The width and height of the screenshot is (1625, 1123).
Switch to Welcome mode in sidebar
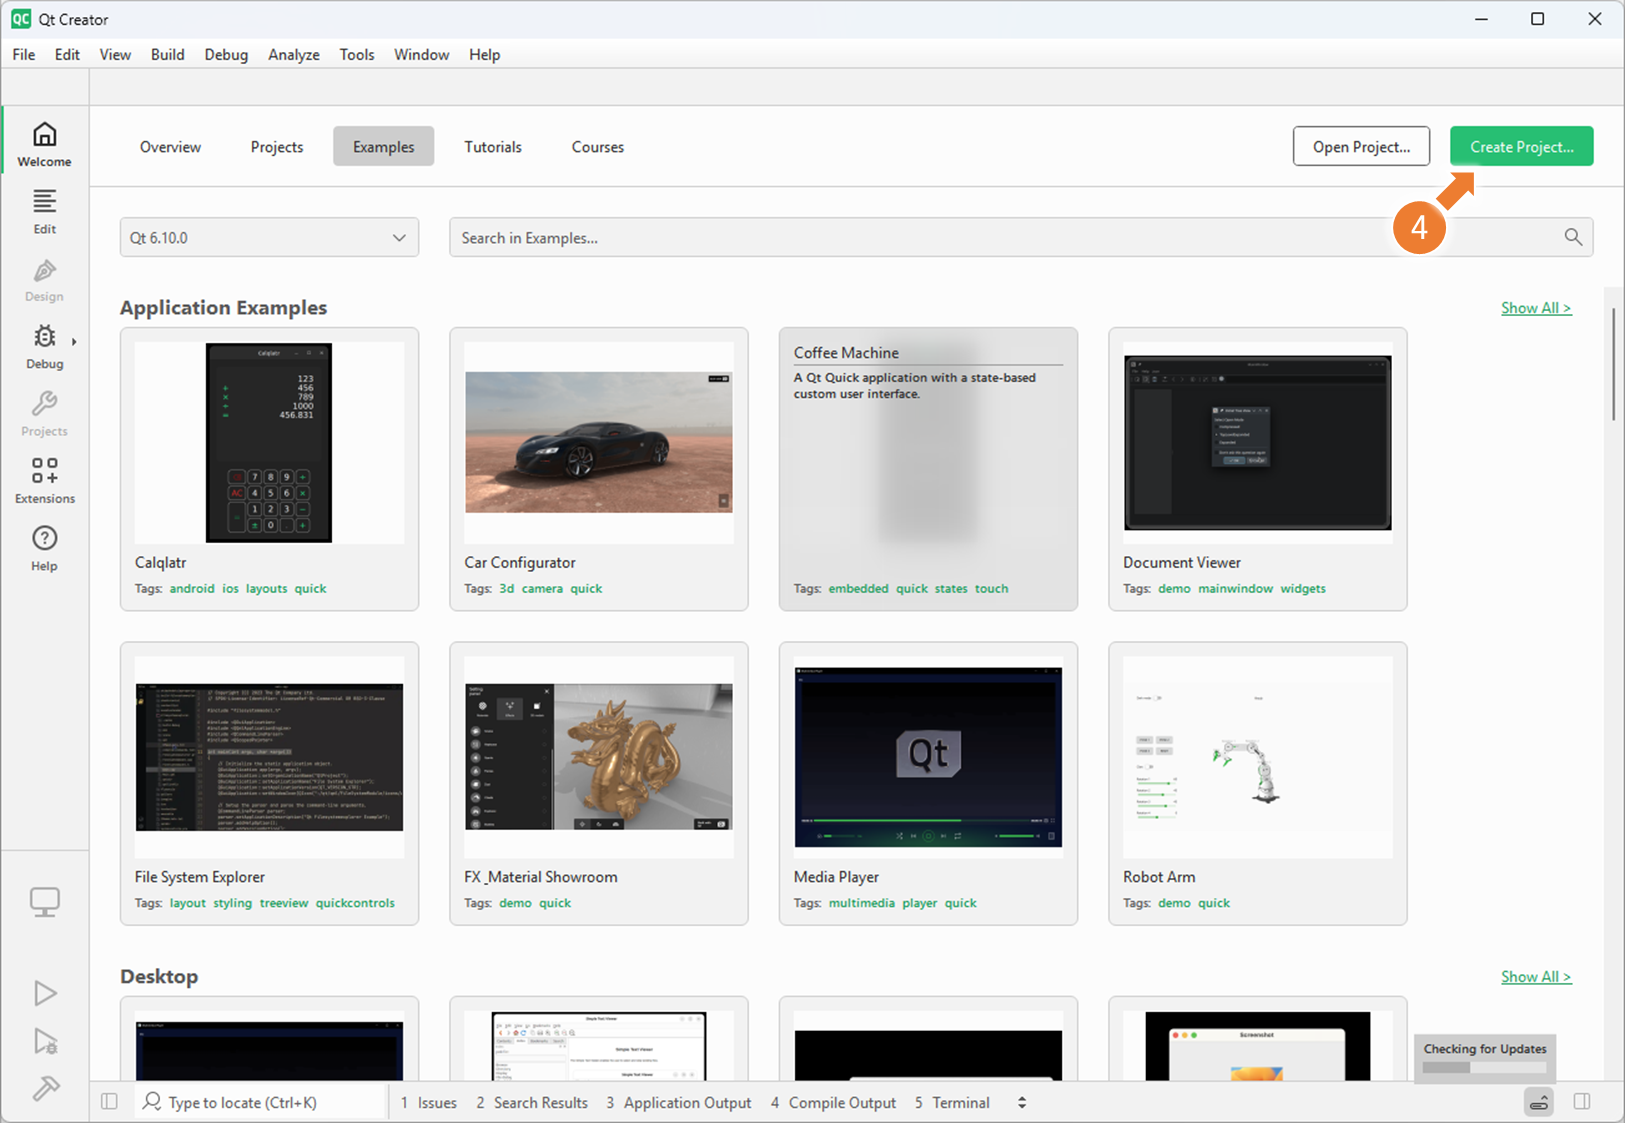(x=44, y=144)
